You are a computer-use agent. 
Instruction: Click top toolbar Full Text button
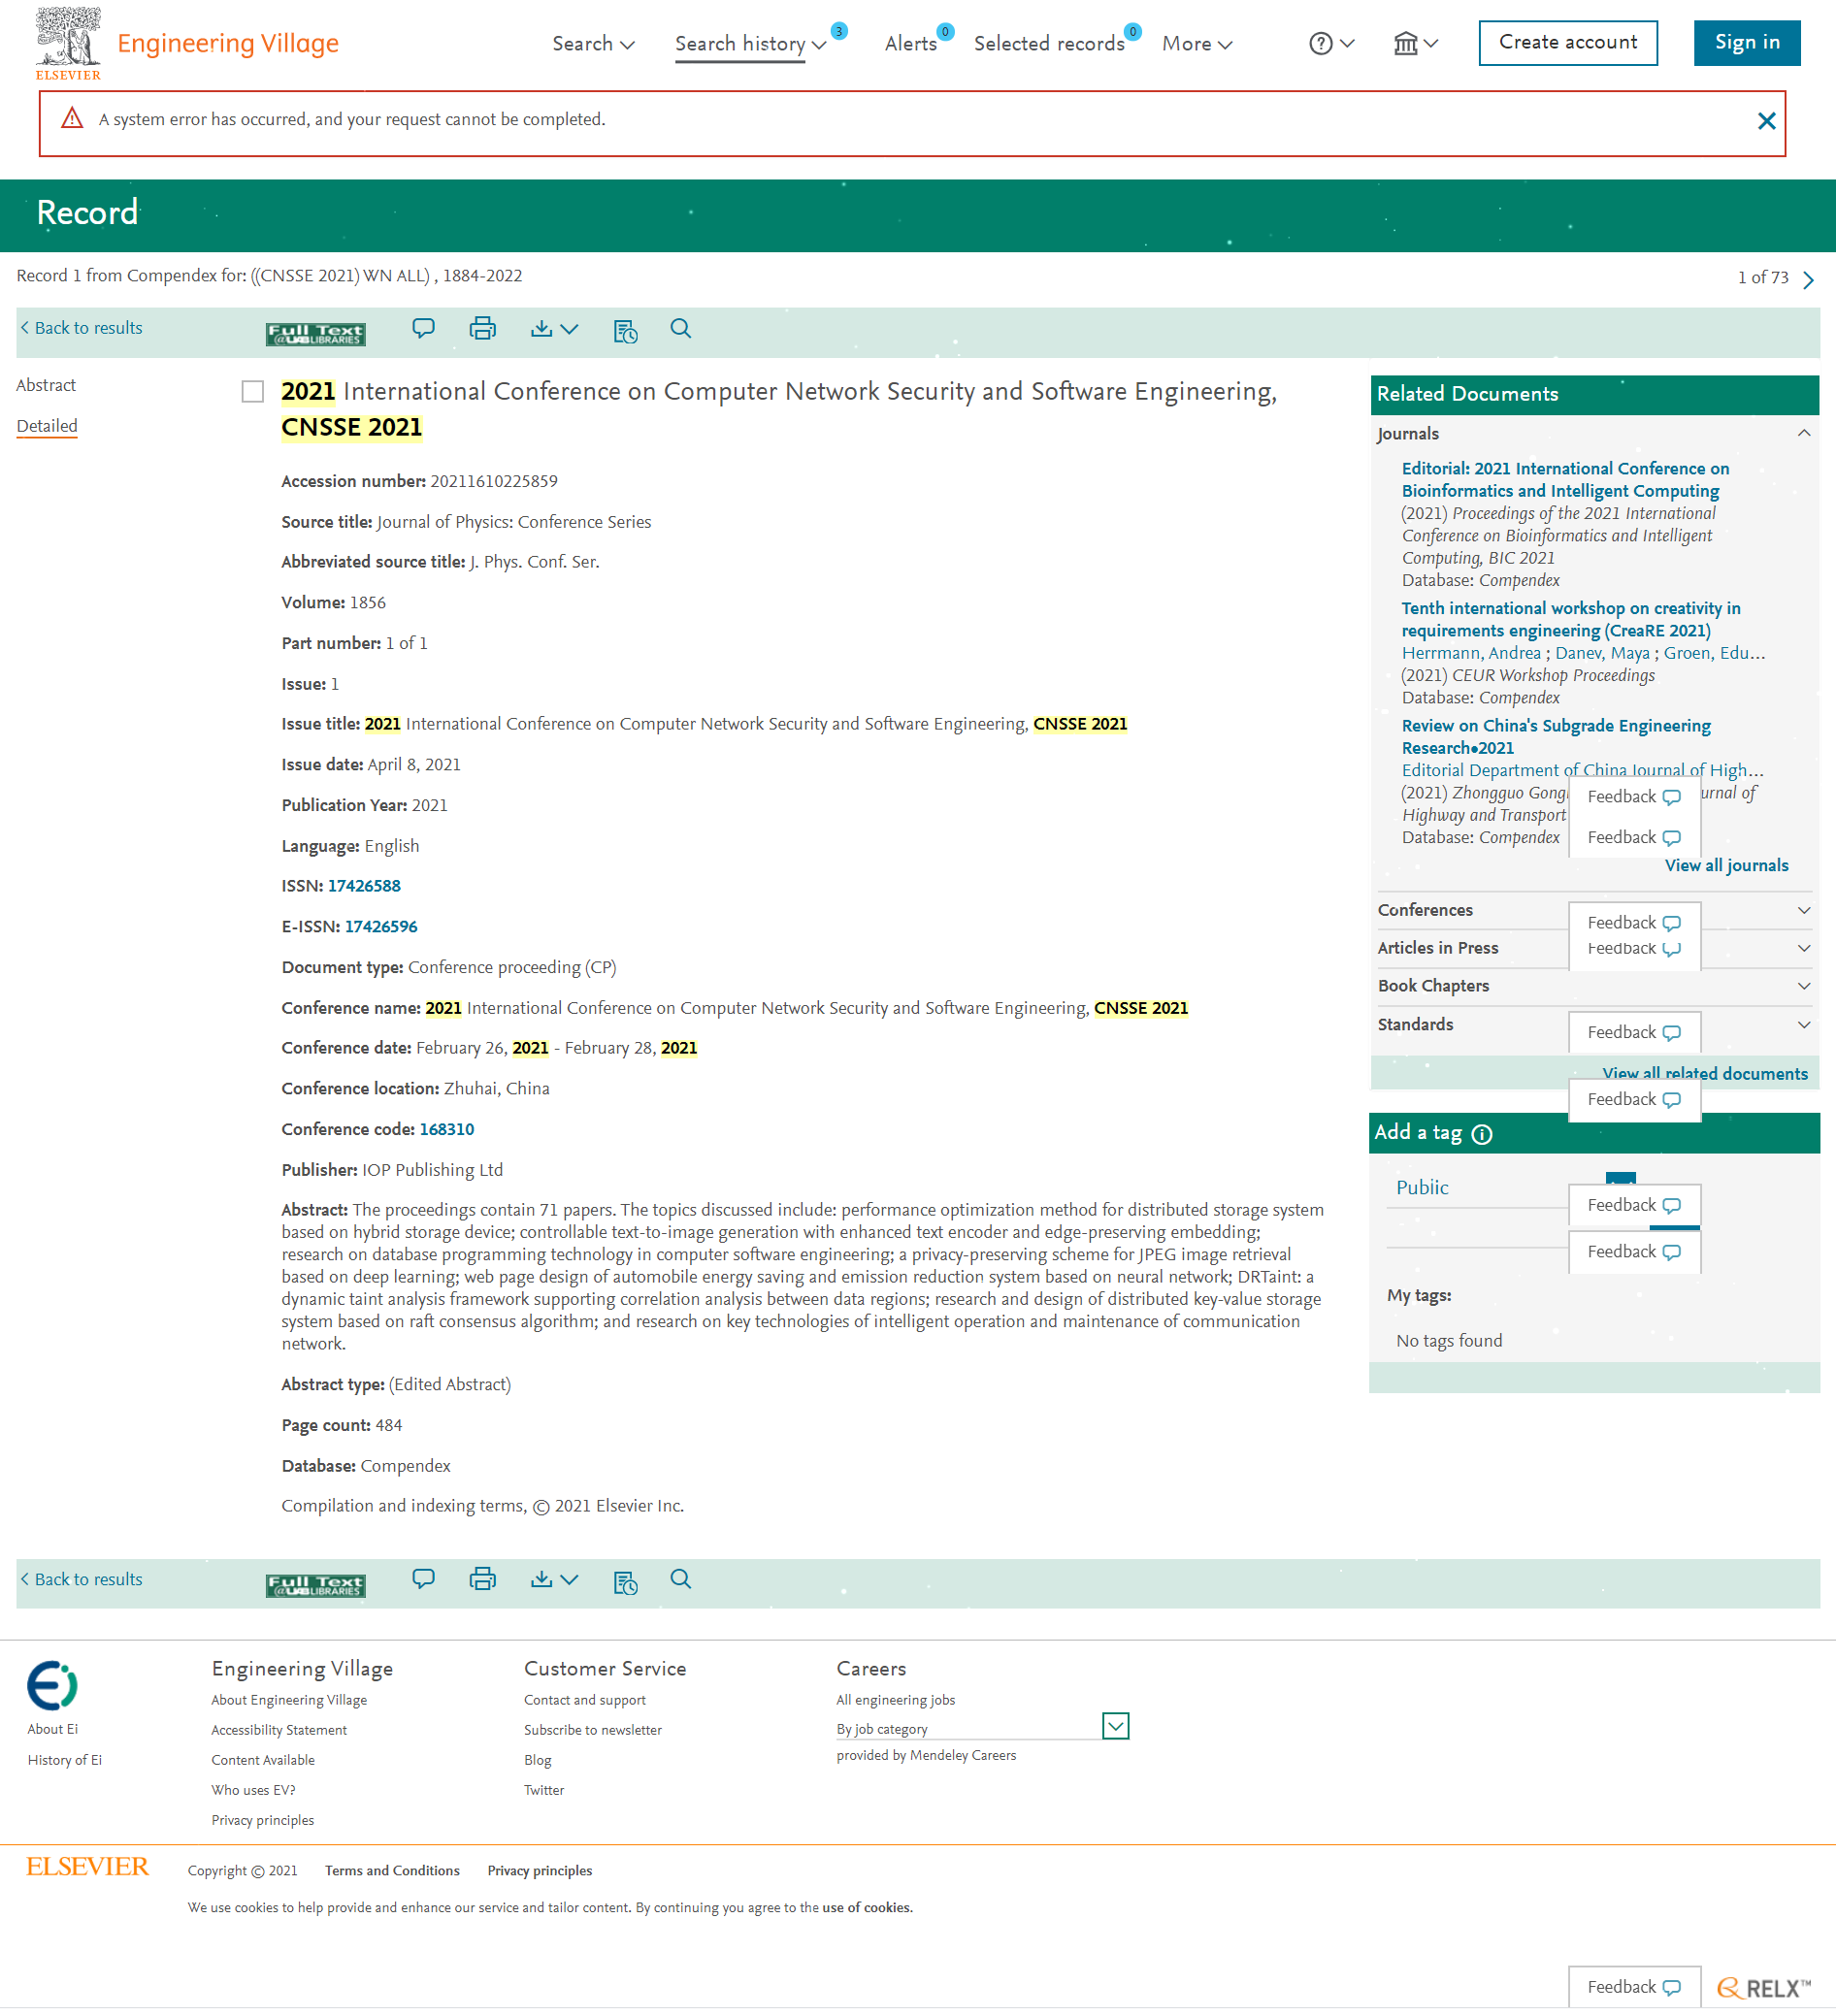316,333
